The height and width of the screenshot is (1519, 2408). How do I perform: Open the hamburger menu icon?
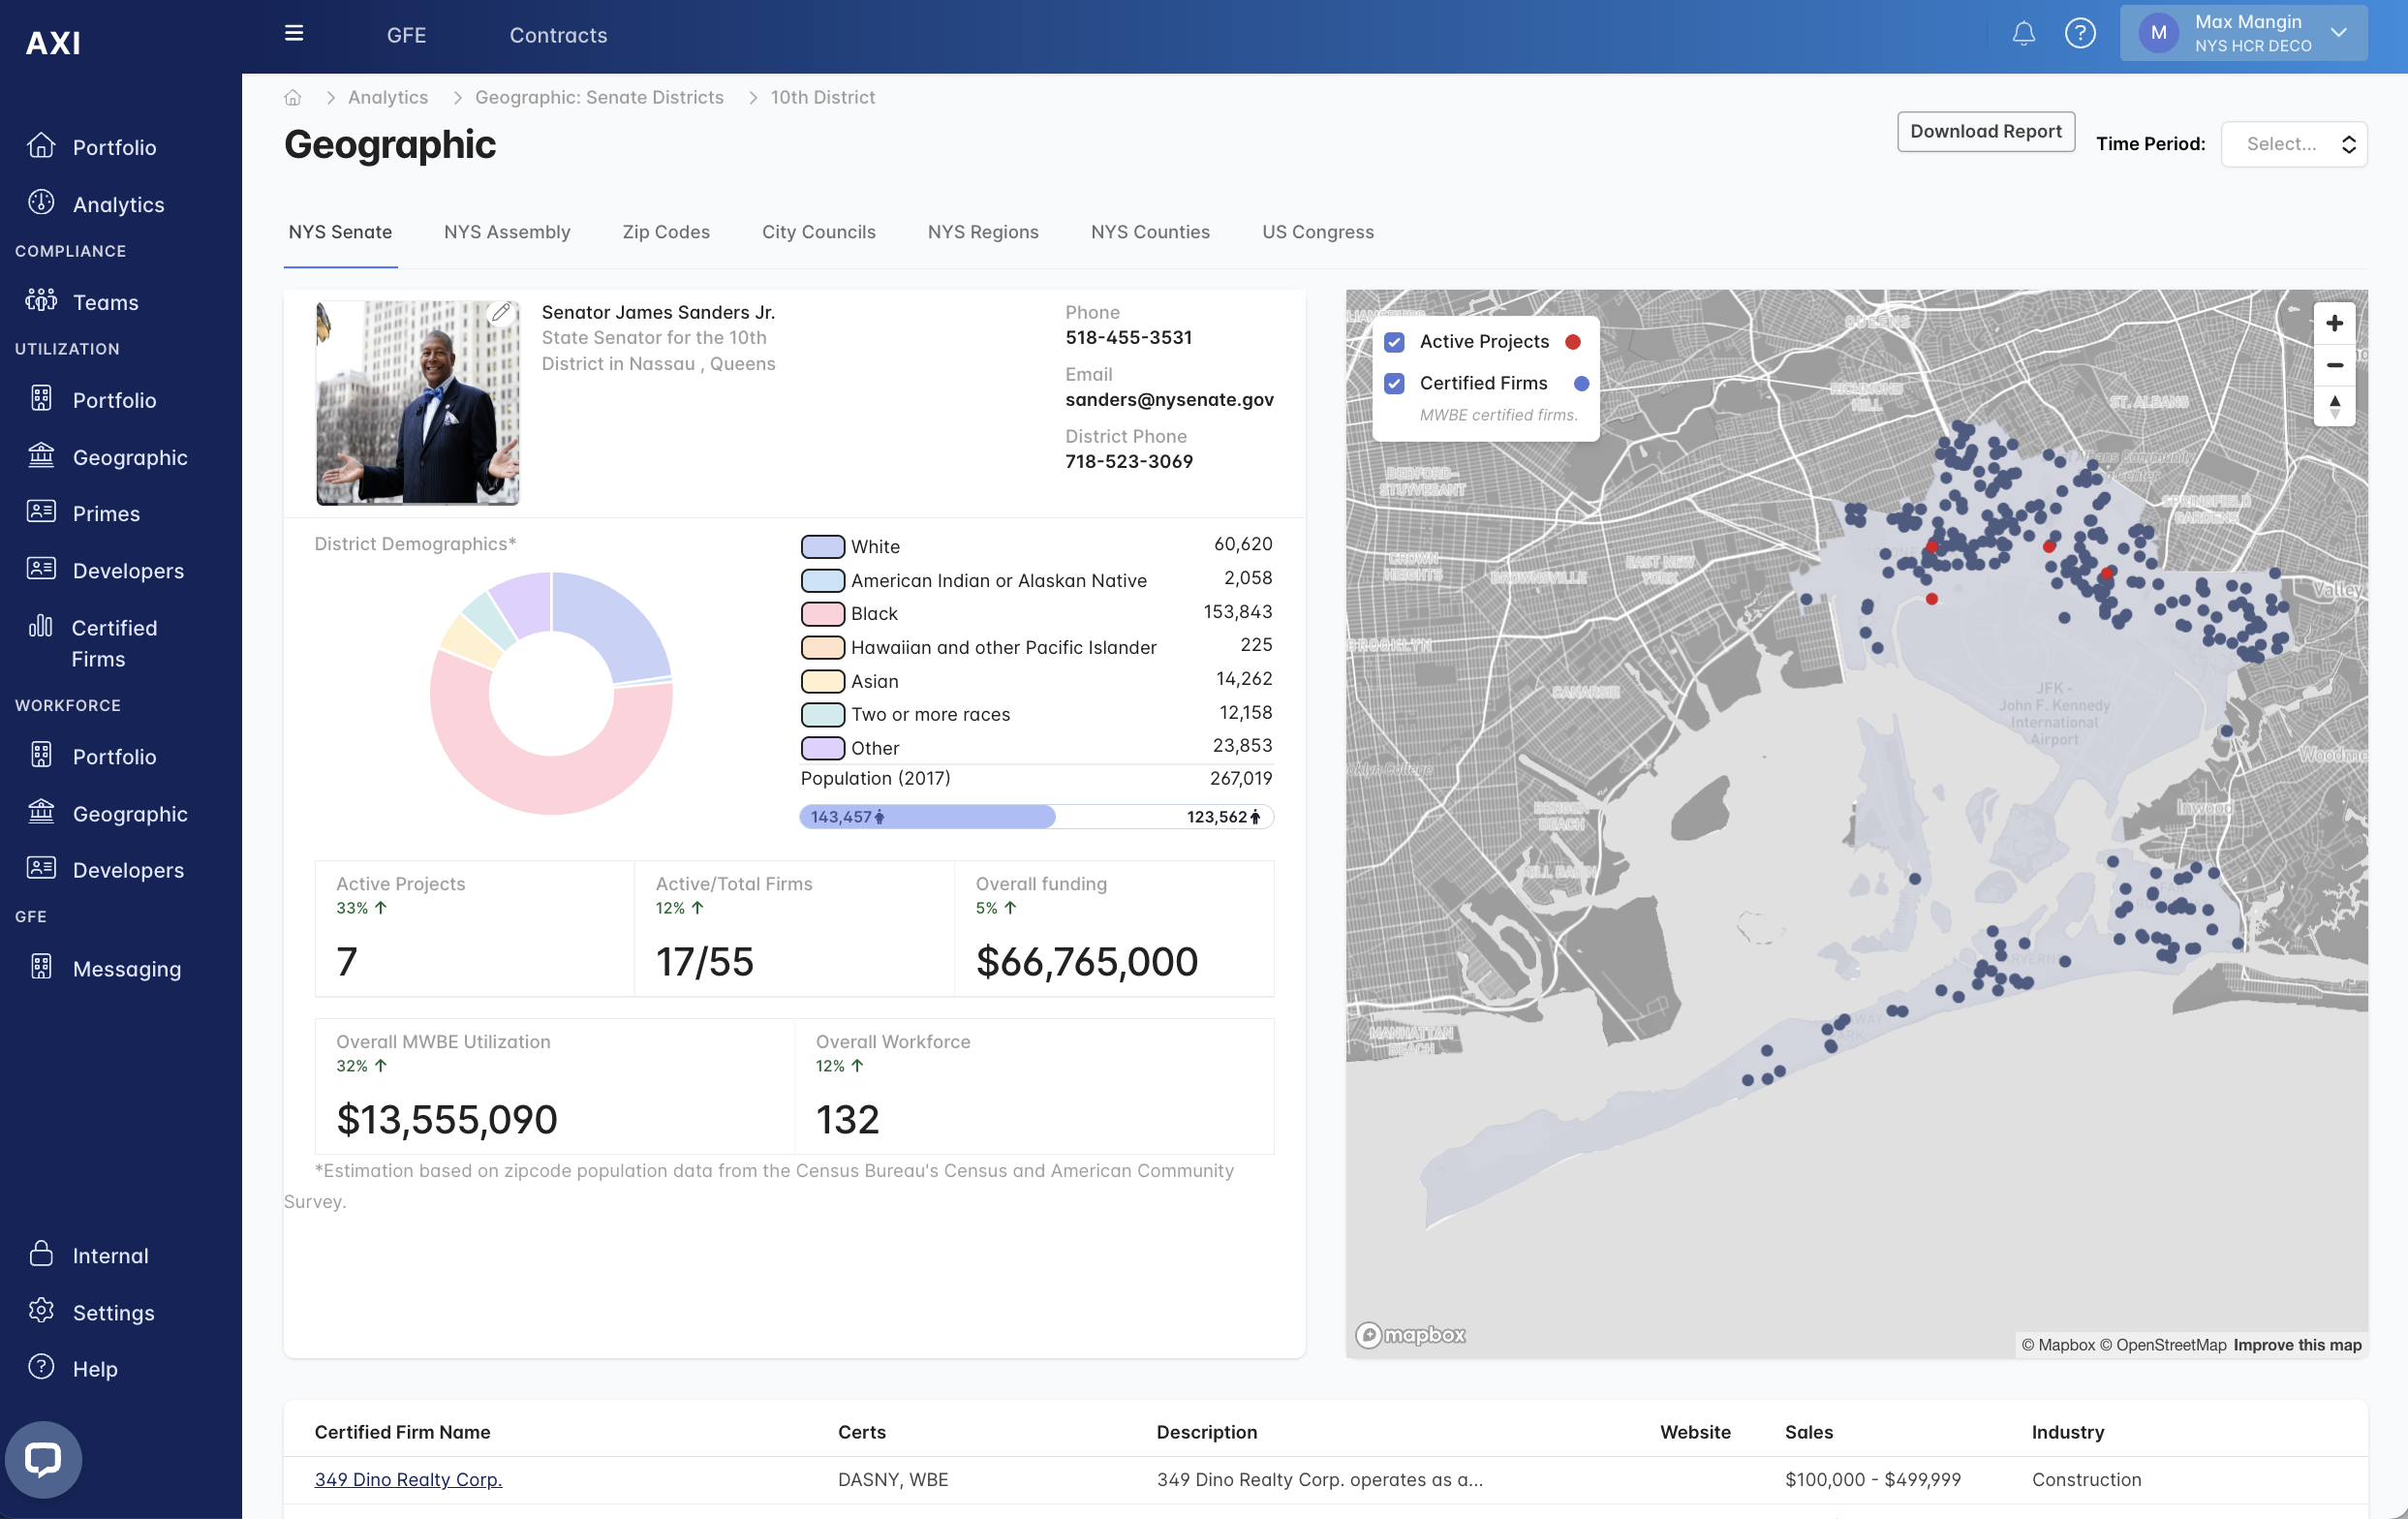click(294, 33)
